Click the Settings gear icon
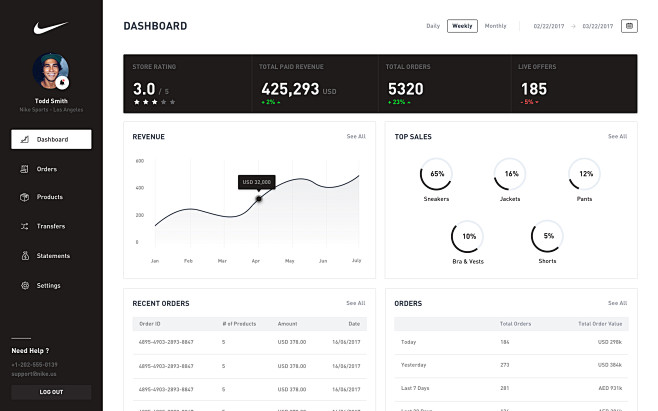 click(x=24, y=285)
